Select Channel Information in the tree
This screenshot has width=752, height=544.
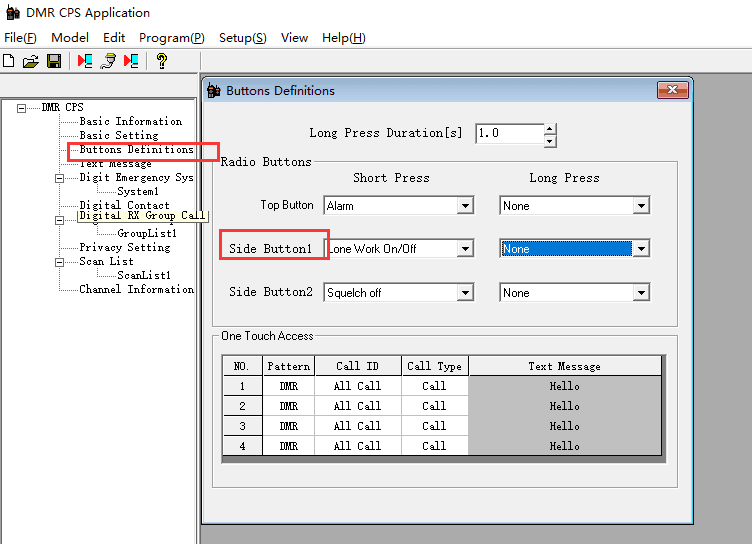point(136,290)
